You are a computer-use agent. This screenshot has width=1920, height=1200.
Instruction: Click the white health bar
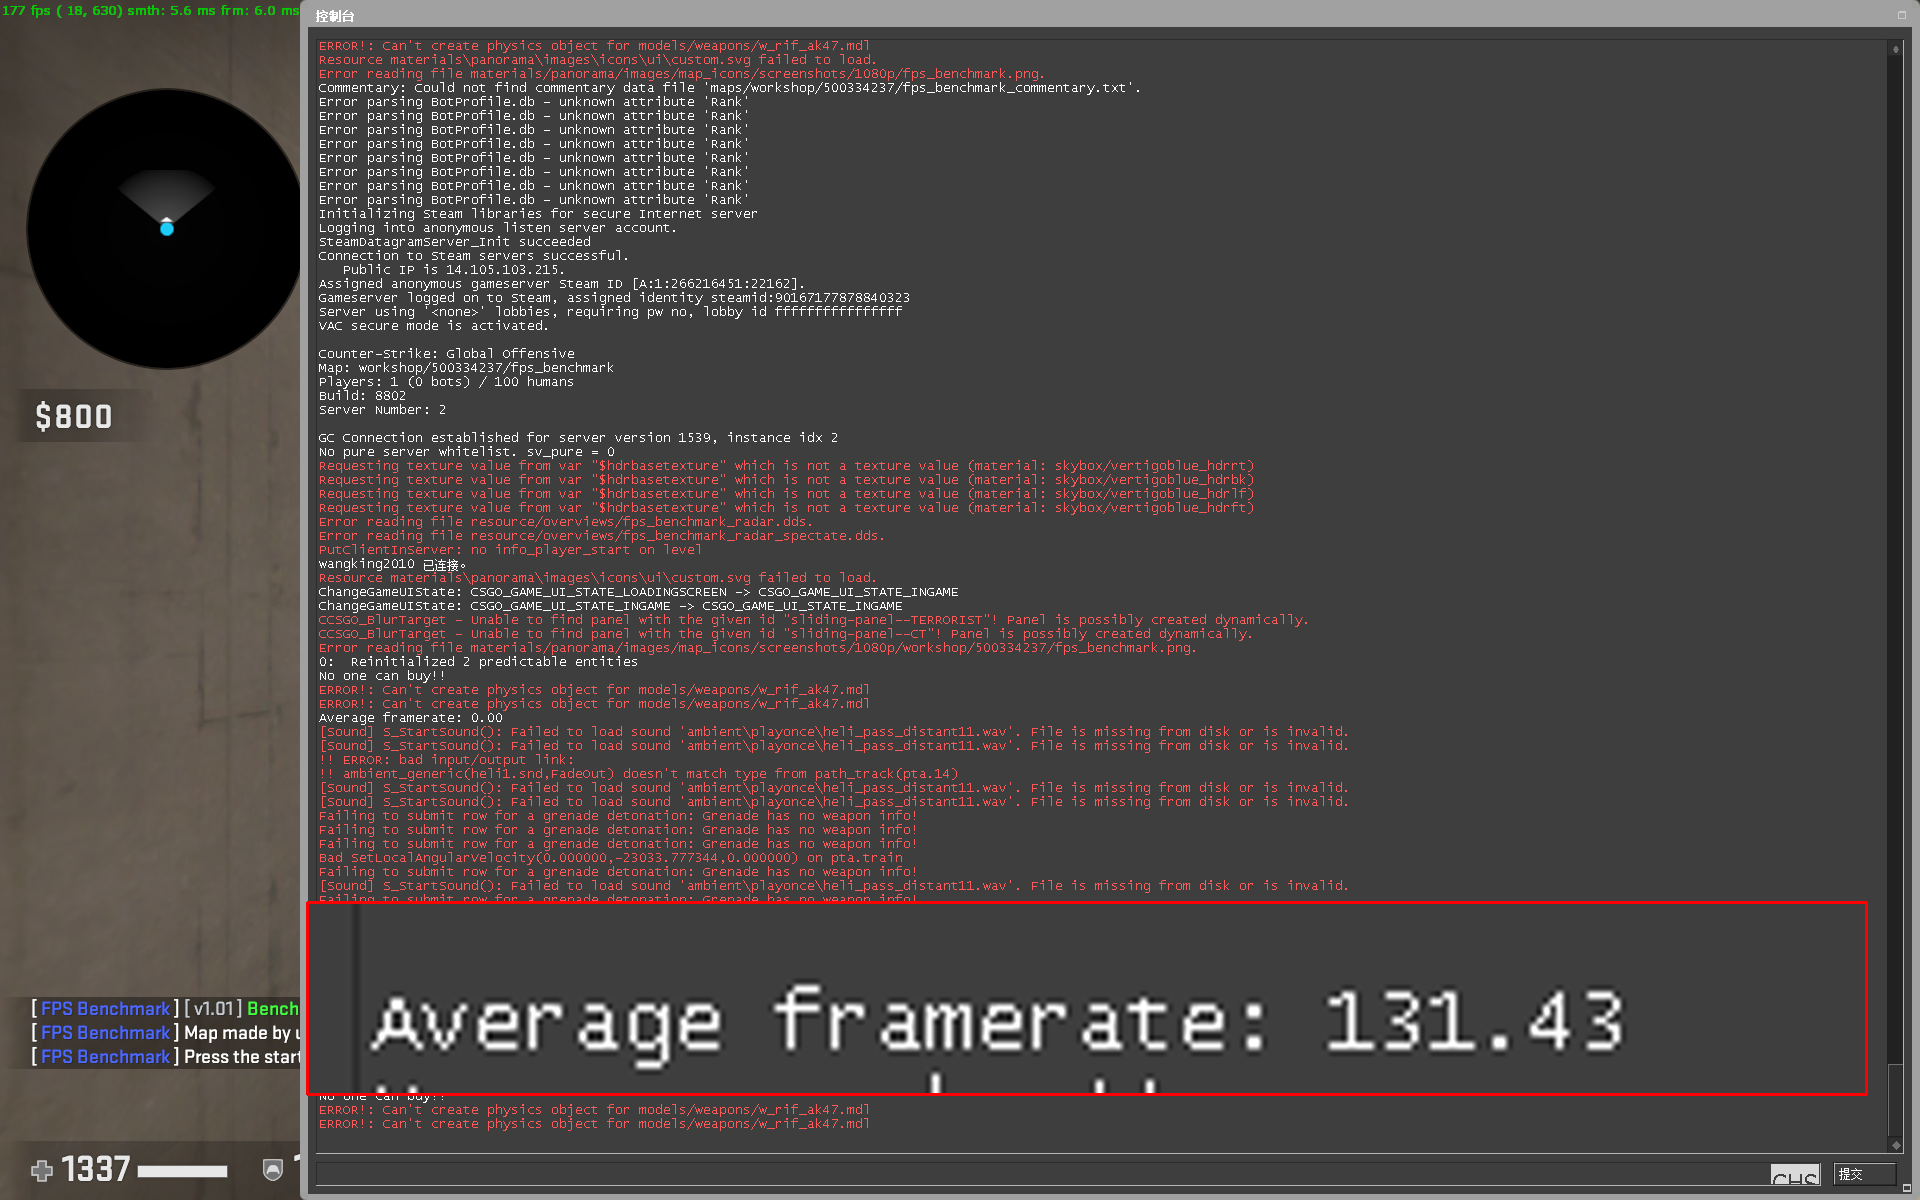(x=182, y=1171)
